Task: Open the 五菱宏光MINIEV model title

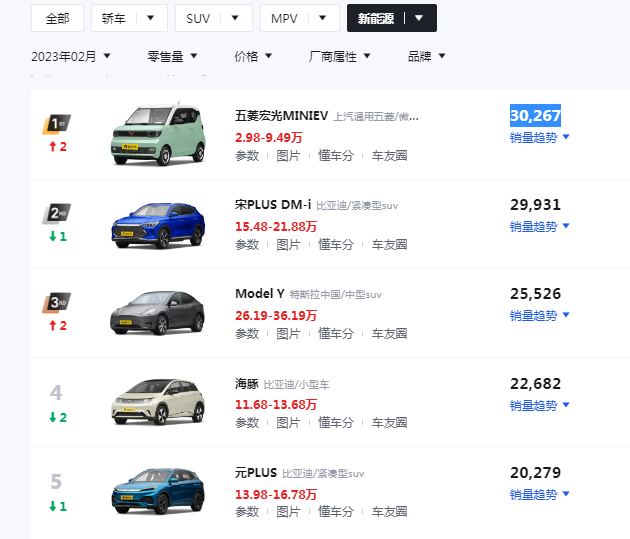Action: pos(282,116)
